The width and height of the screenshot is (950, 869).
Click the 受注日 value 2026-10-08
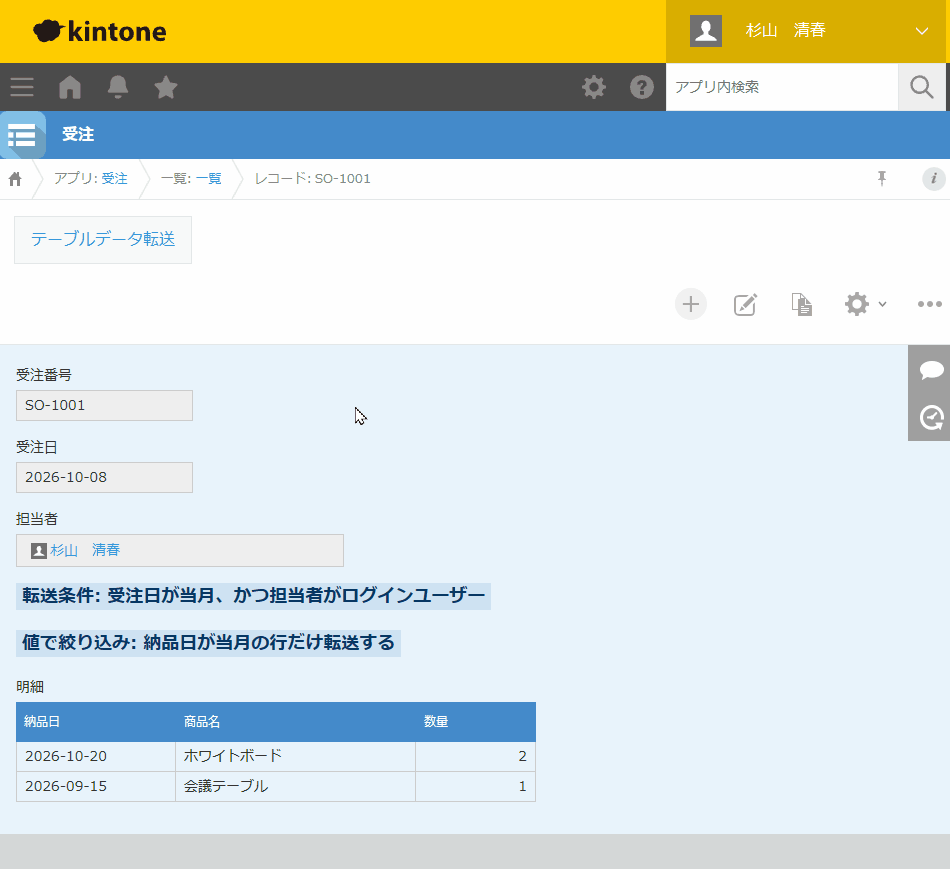[104, 478]
